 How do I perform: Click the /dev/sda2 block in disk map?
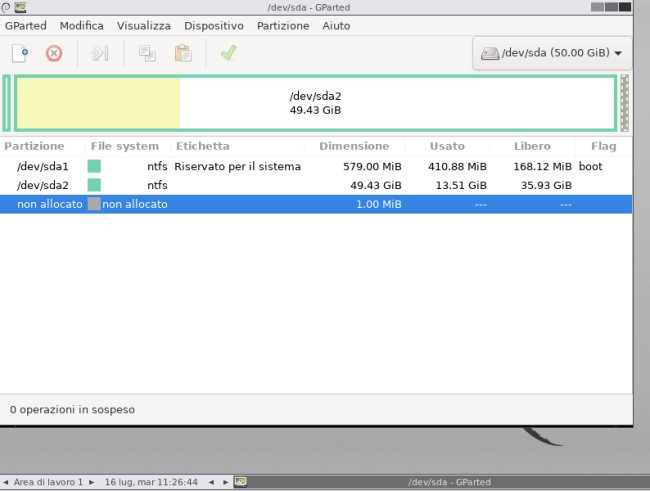tap(316, 103)
